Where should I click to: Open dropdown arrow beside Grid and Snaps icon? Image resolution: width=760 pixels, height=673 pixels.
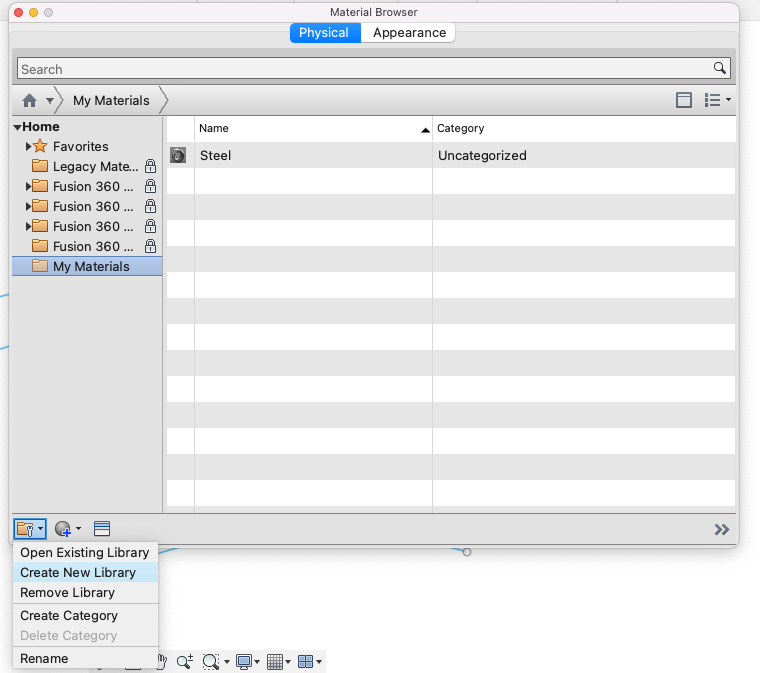[x=288, y=662]
